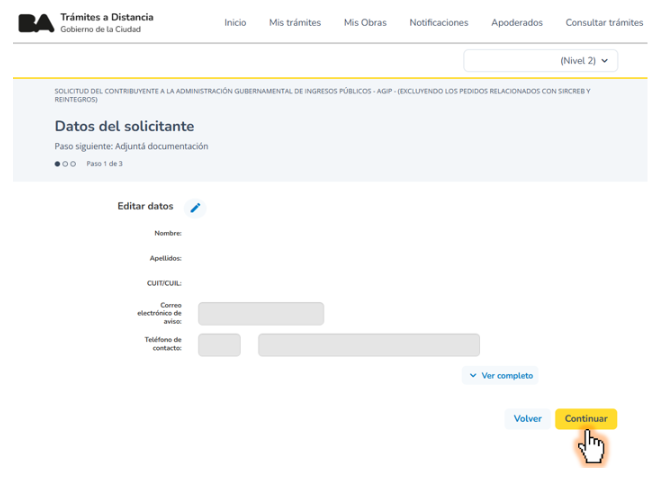Select the Mis Obras menu item

pos(364,22)
